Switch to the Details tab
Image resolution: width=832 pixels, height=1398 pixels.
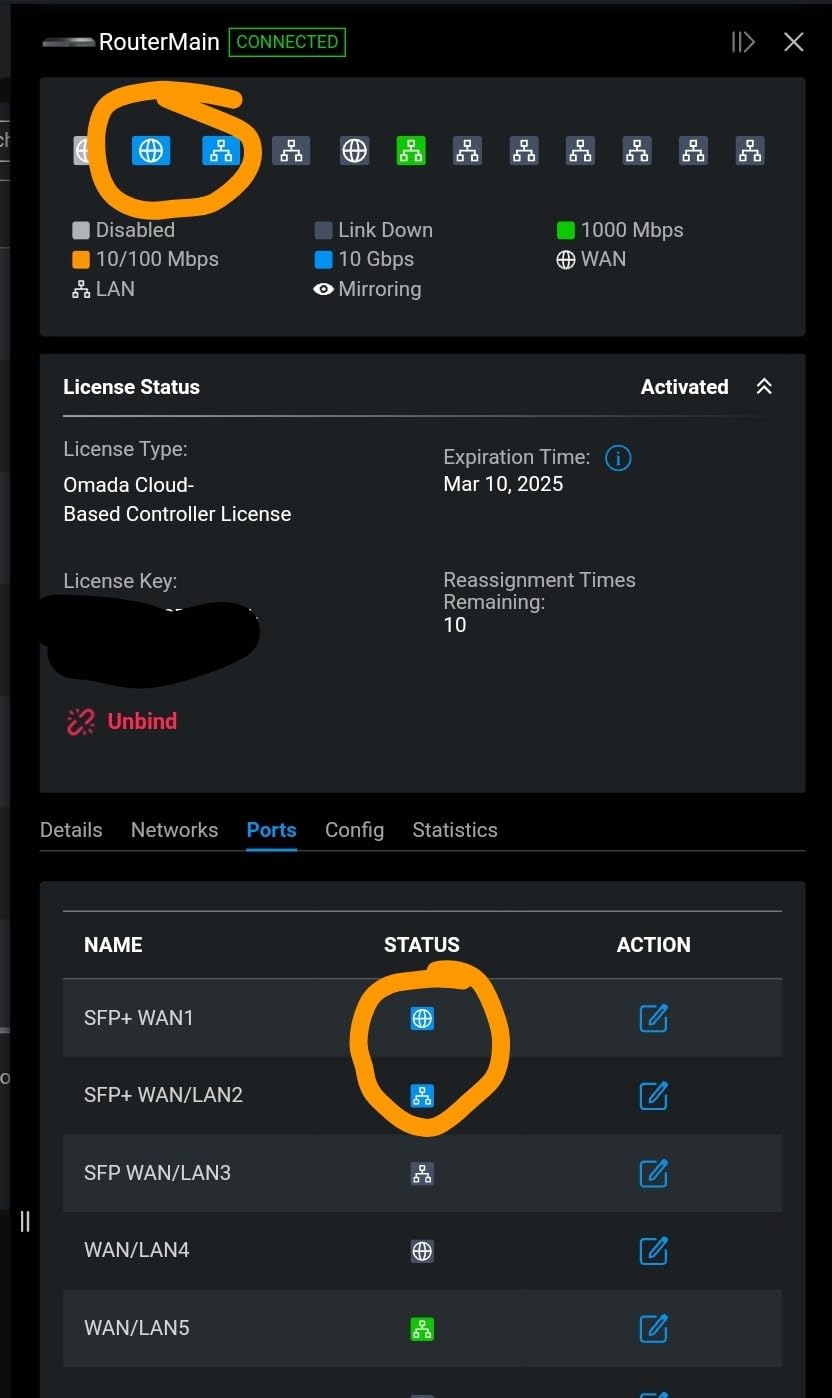(71, 830)
